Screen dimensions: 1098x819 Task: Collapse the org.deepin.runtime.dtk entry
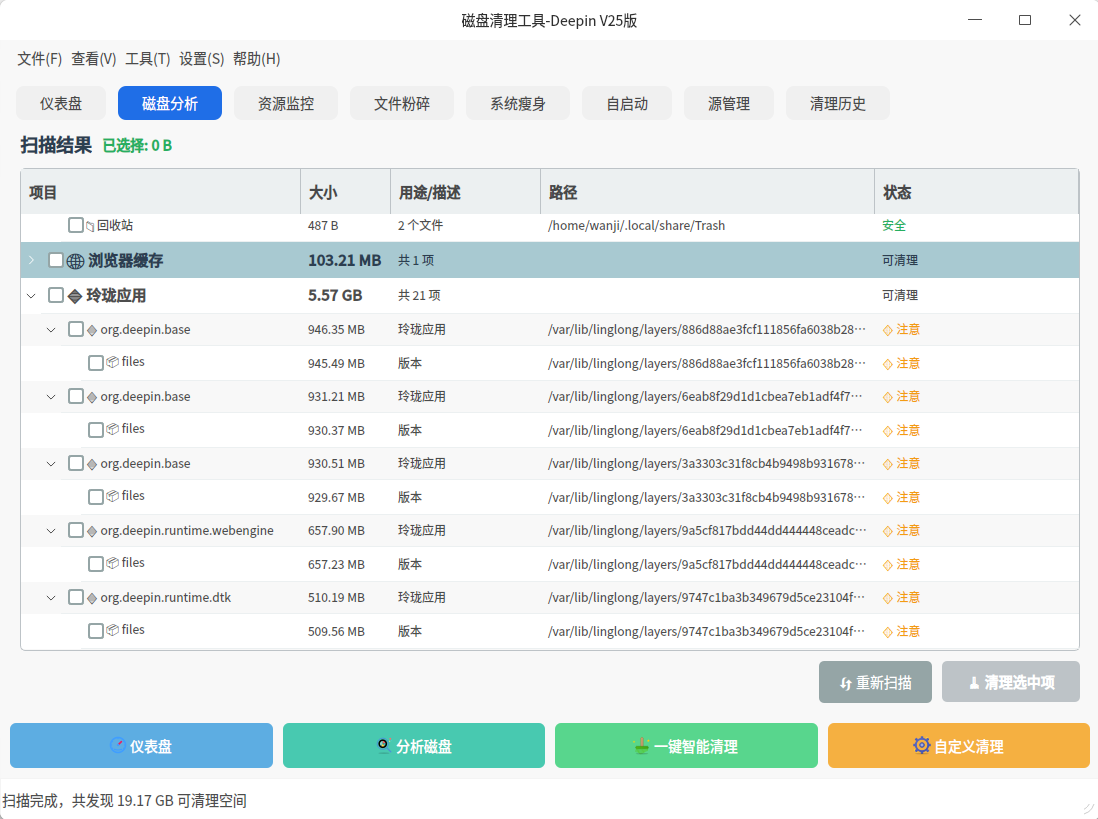tap(51, 598)
